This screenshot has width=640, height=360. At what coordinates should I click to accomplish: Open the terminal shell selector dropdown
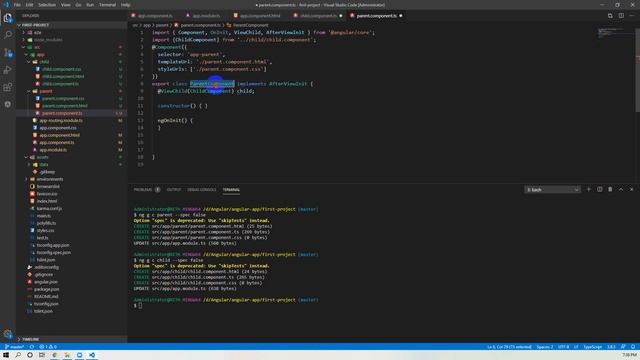[x=552, y=190]
